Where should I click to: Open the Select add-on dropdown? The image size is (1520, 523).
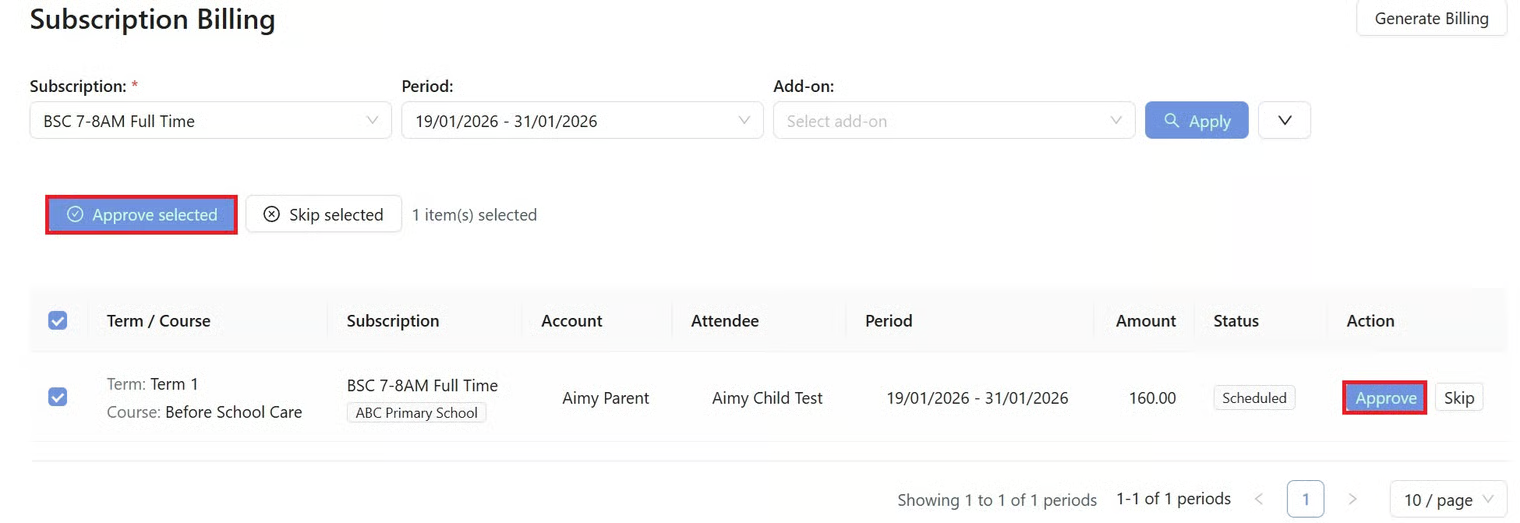coord(953,121)
